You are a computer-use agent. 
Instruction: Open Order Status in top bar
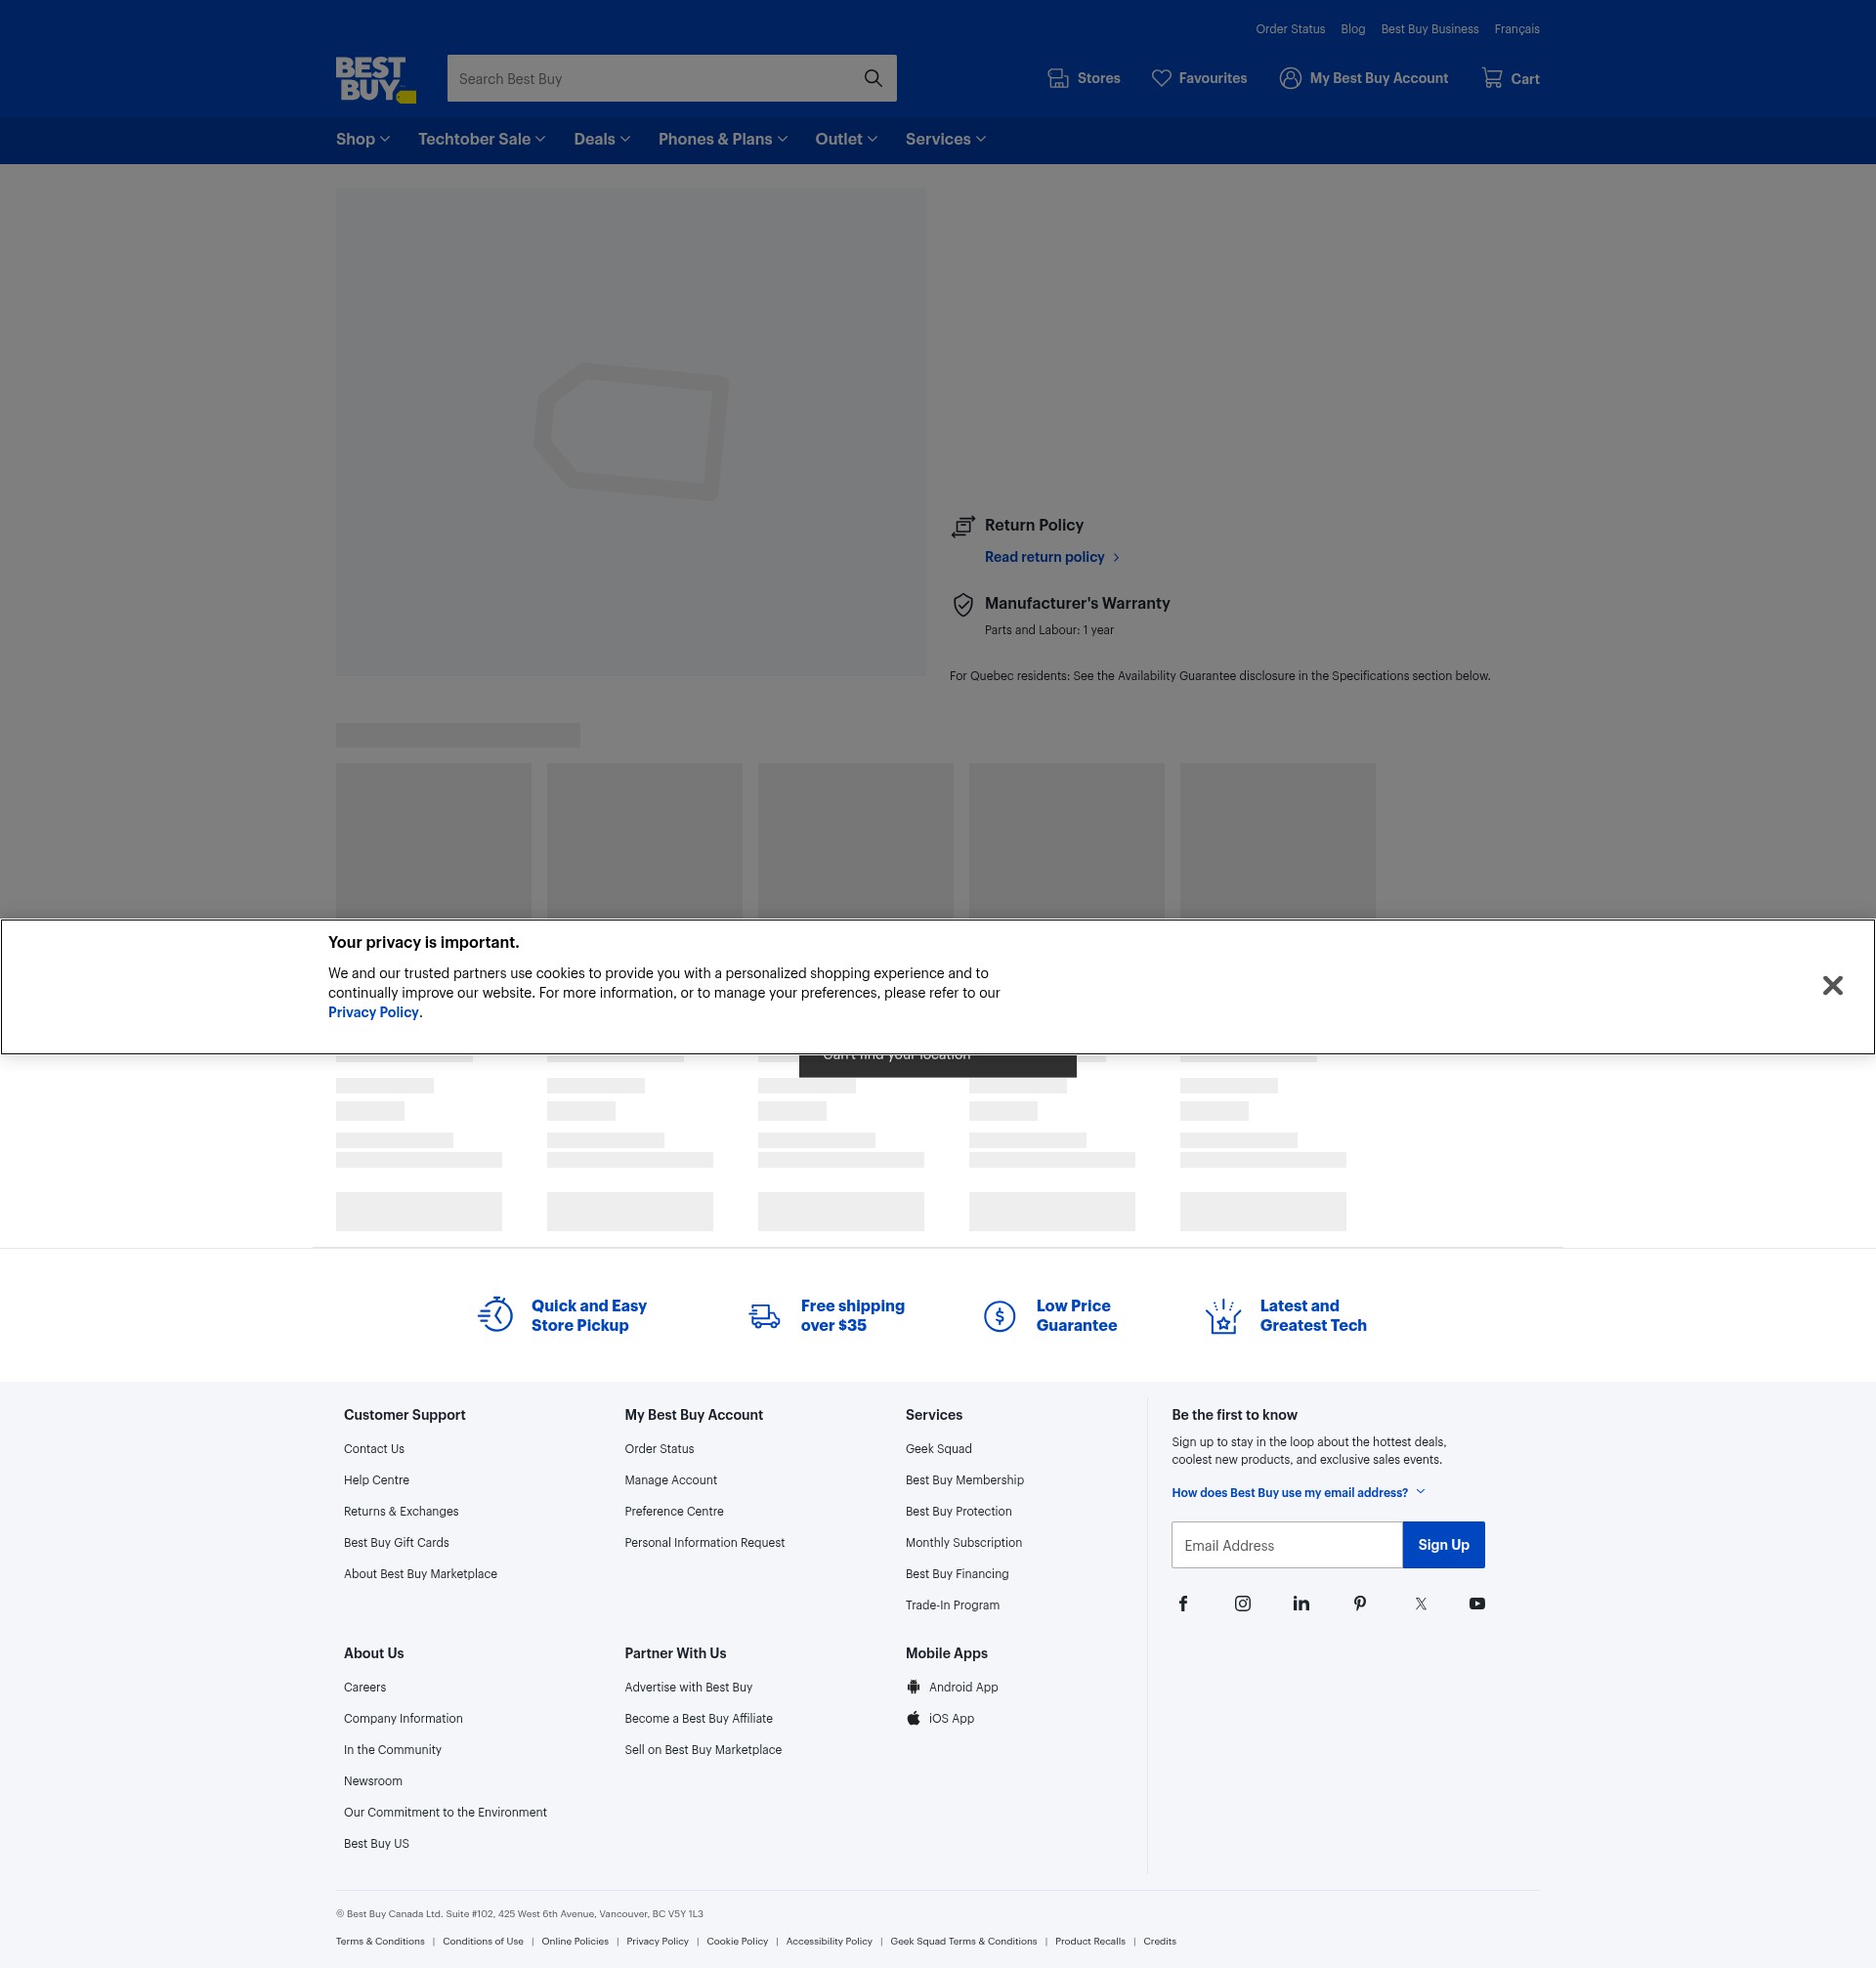tap(1290, 29)
